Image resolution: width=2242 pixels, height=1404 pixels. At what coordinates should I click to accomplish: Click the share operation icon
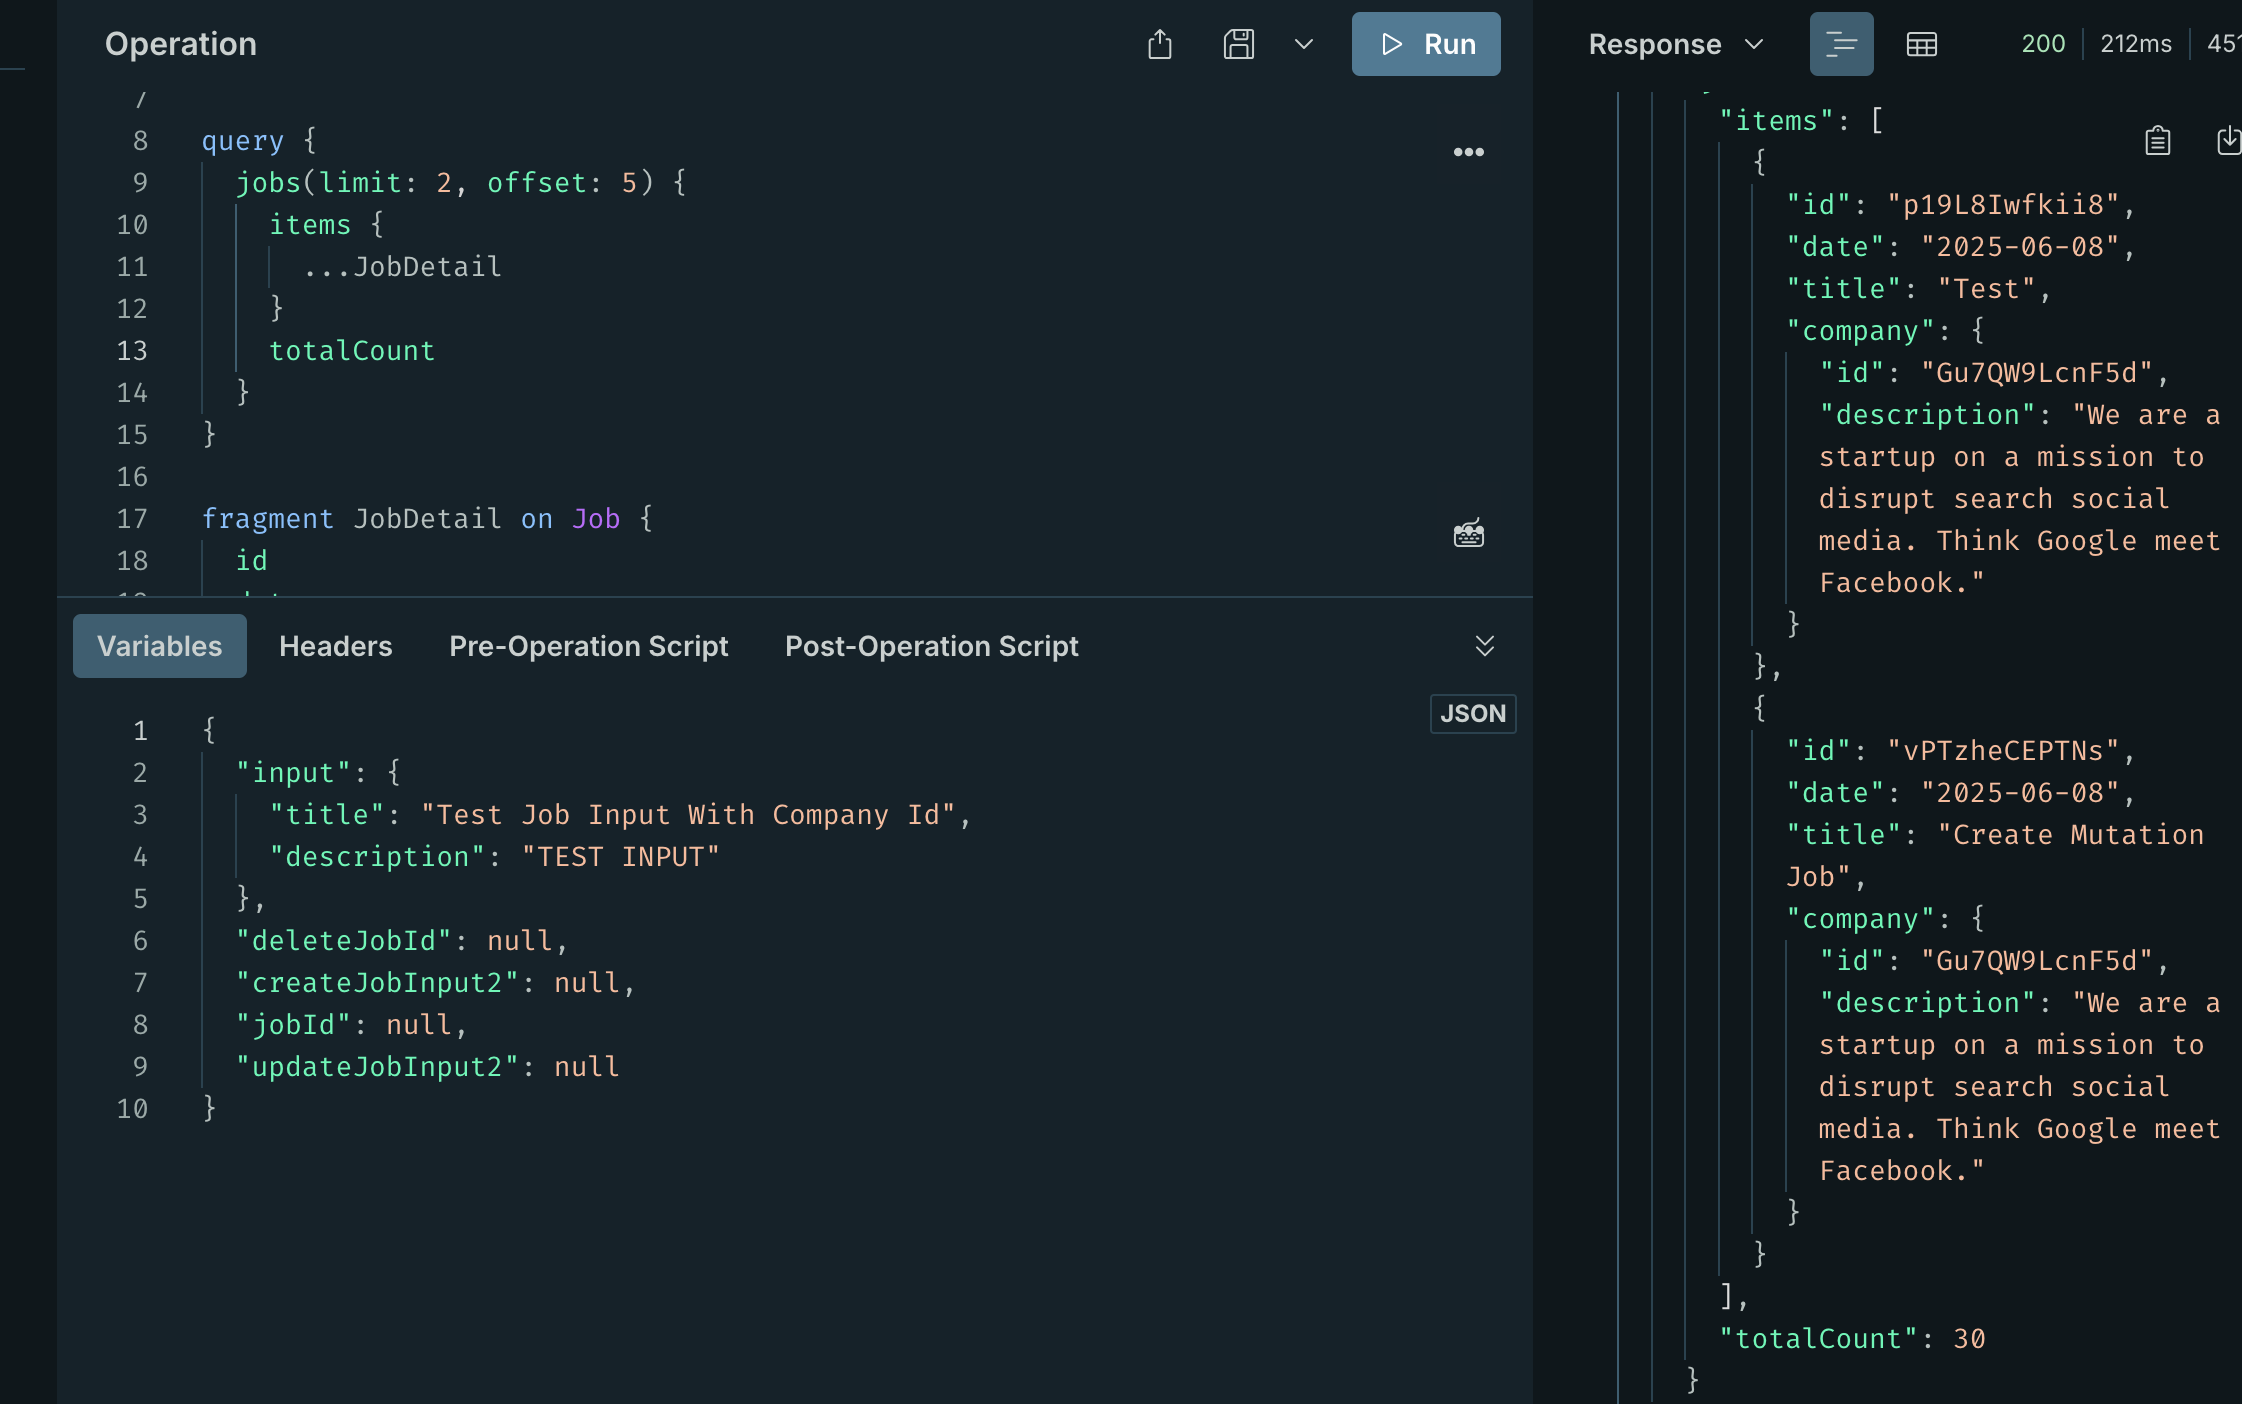(x=1160, y=44)
